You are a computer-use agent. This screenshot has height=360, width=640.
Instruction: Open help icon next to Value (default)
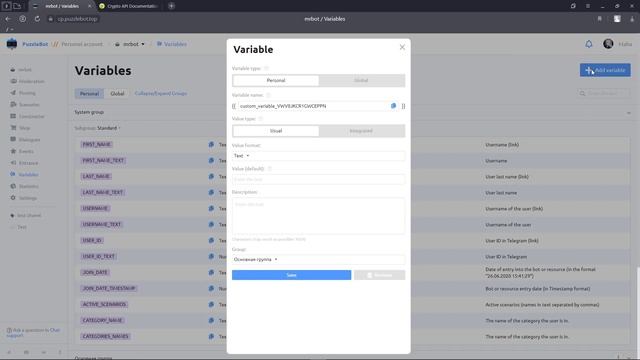[x=270, y=169]
